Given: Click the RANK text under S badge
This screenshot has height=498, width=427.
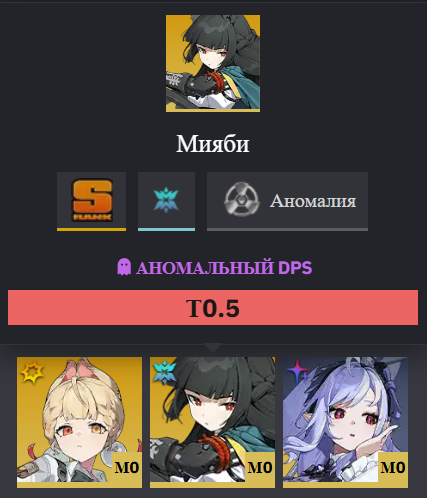Looking at the screenshot, I should point(92,217).
